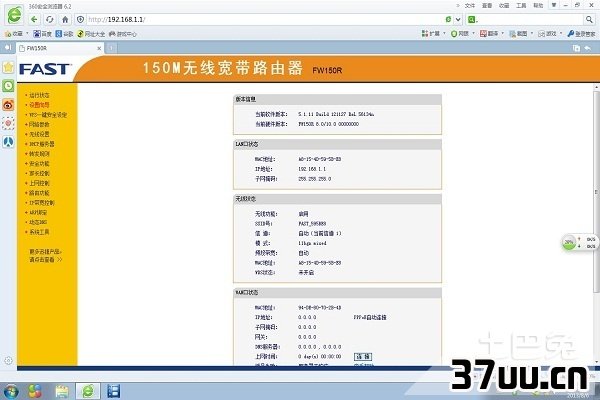Expand the 扩展 dropdown arrow
Image resolution: width=600 pixels, height=400 pixels.
click(x=444, y=33)
